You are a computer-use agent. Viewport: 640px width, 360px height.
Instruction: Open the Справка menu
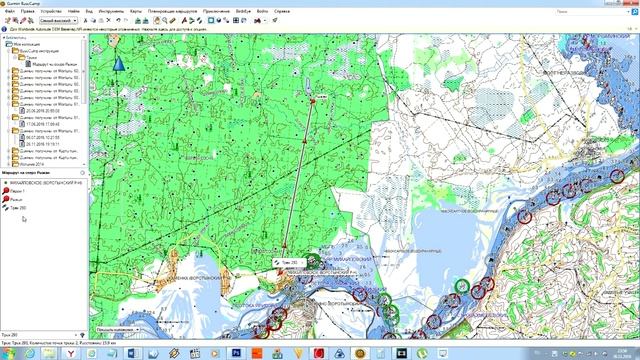tap(282, 11)
